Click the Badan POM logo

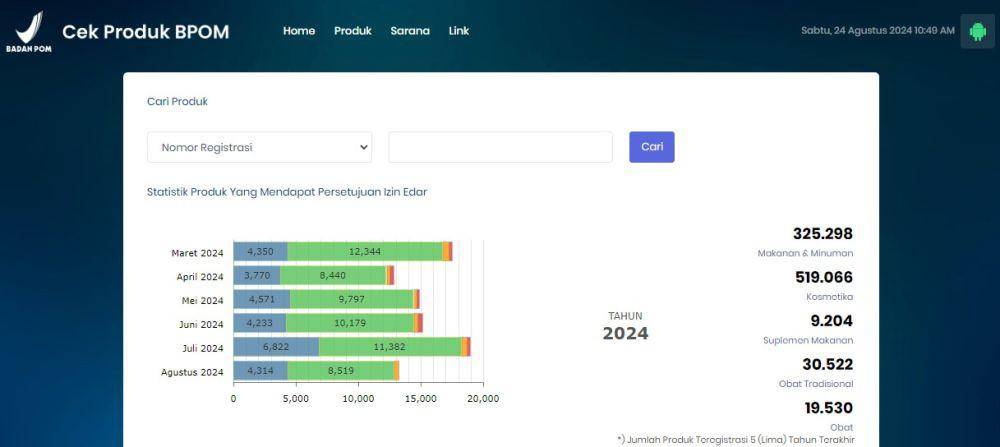(x=29, y=31)
